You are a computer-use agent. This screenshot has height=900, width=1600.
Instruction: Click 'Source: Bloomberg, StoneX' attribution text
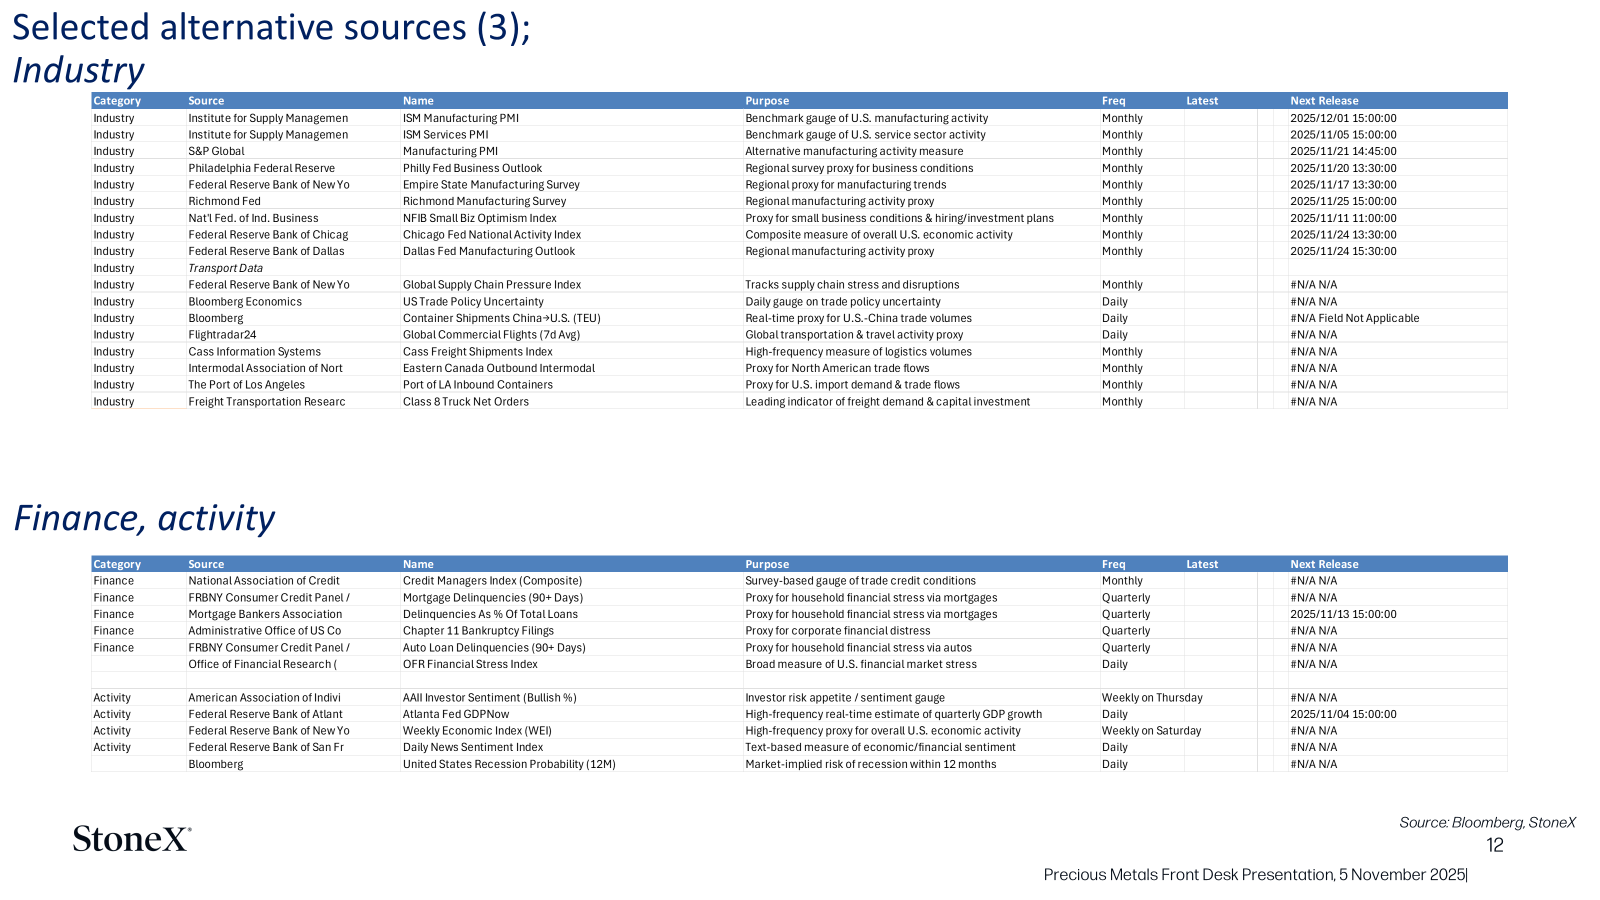point(1487,823)
